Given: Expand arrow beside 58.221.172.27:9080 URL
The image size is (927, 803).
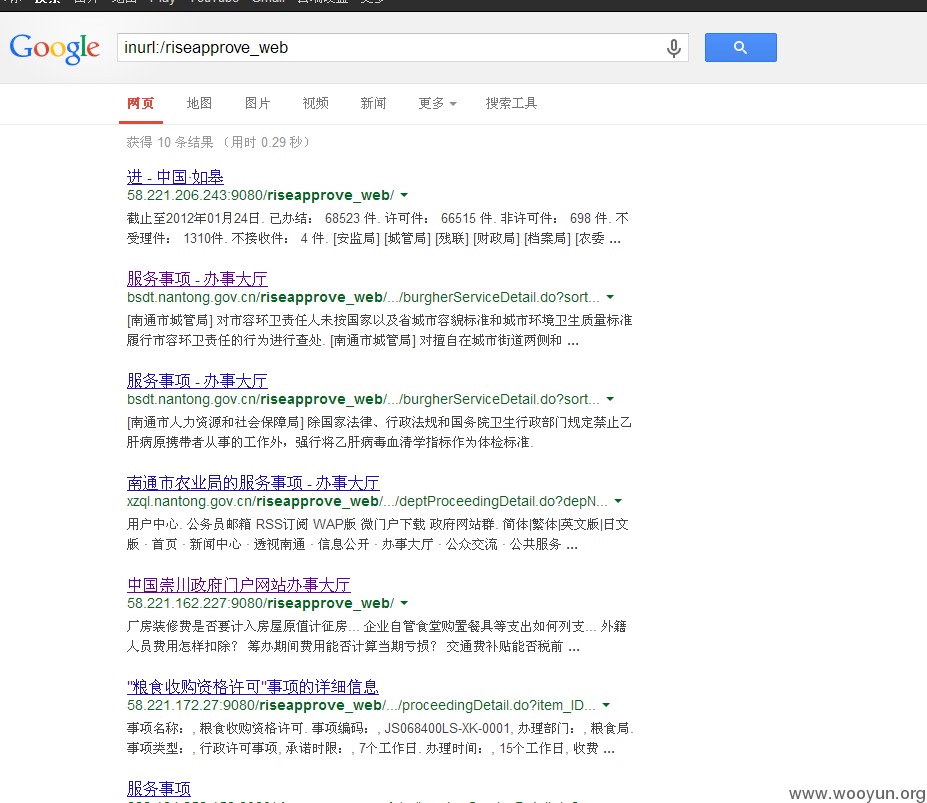Looking at the screenshot, I should pyautogui.click(x=606, y=705).
